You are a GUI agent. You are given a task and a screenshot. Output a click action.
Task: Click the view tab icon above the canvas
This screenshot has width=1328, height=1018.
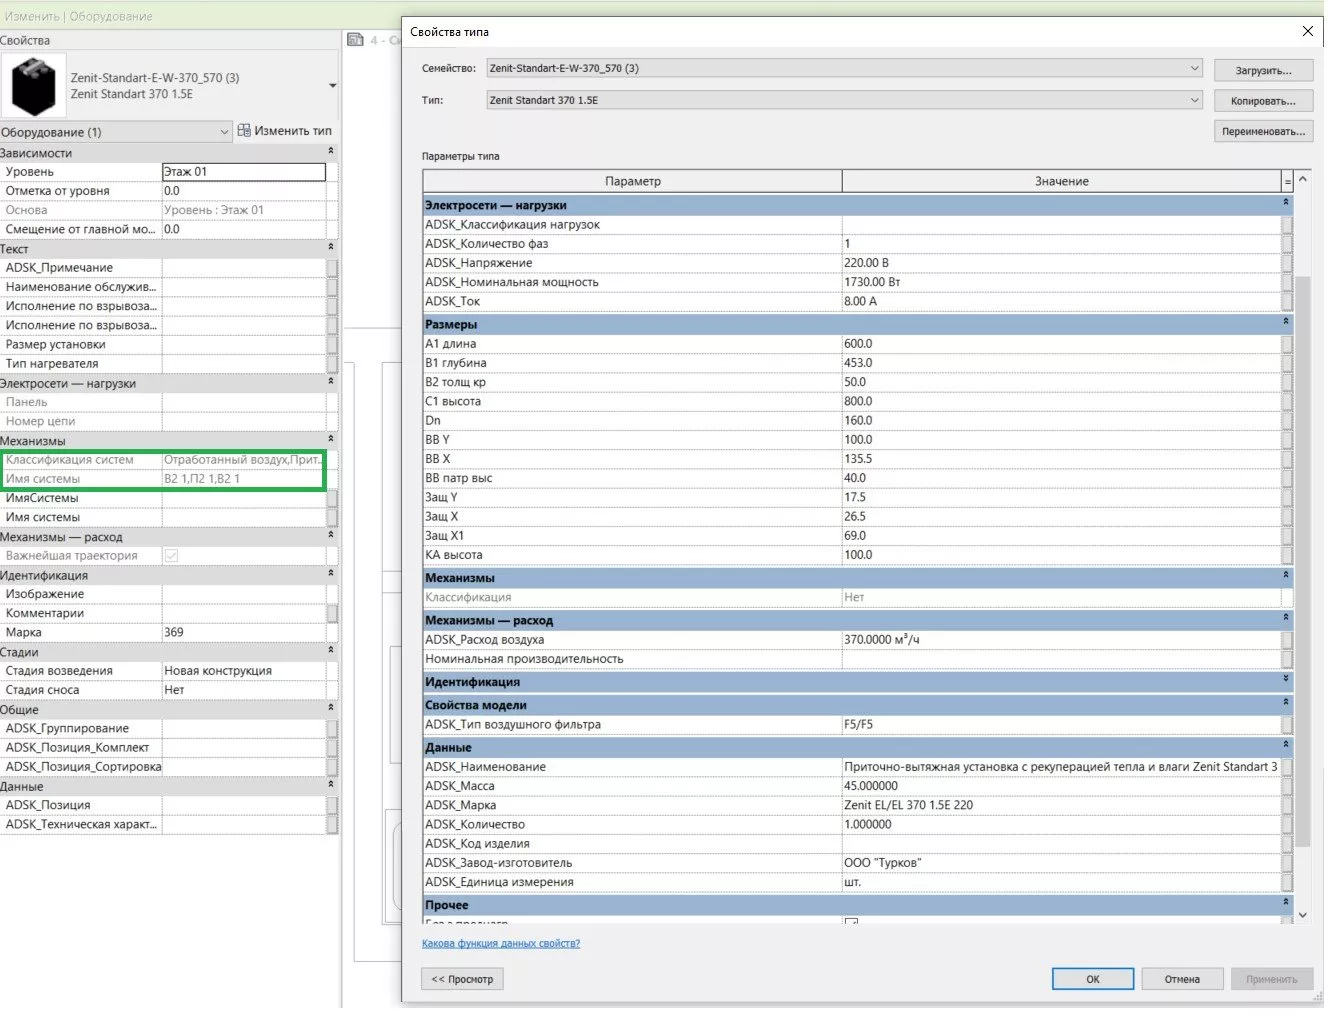[x=355, y=40]
